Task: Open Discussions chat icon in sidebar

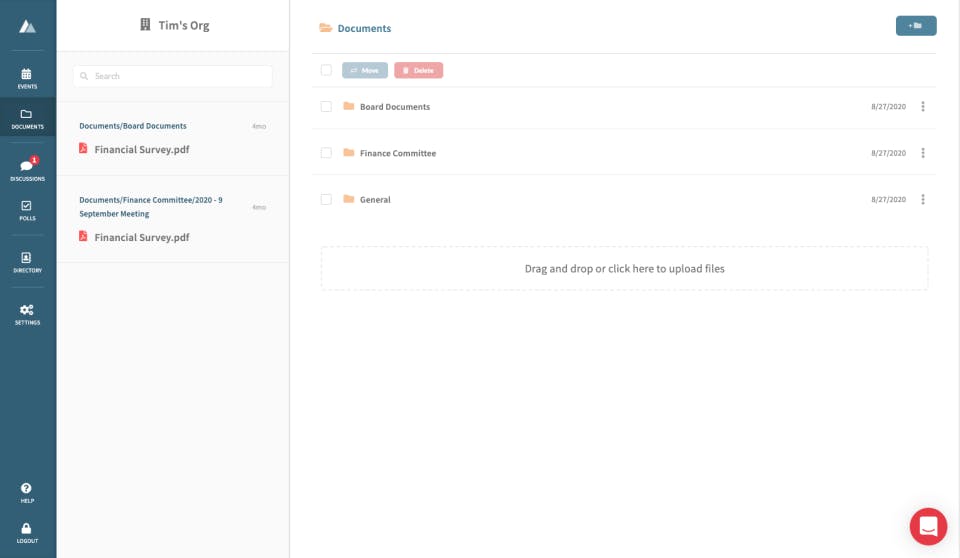Action: click(x=27, y=166)
